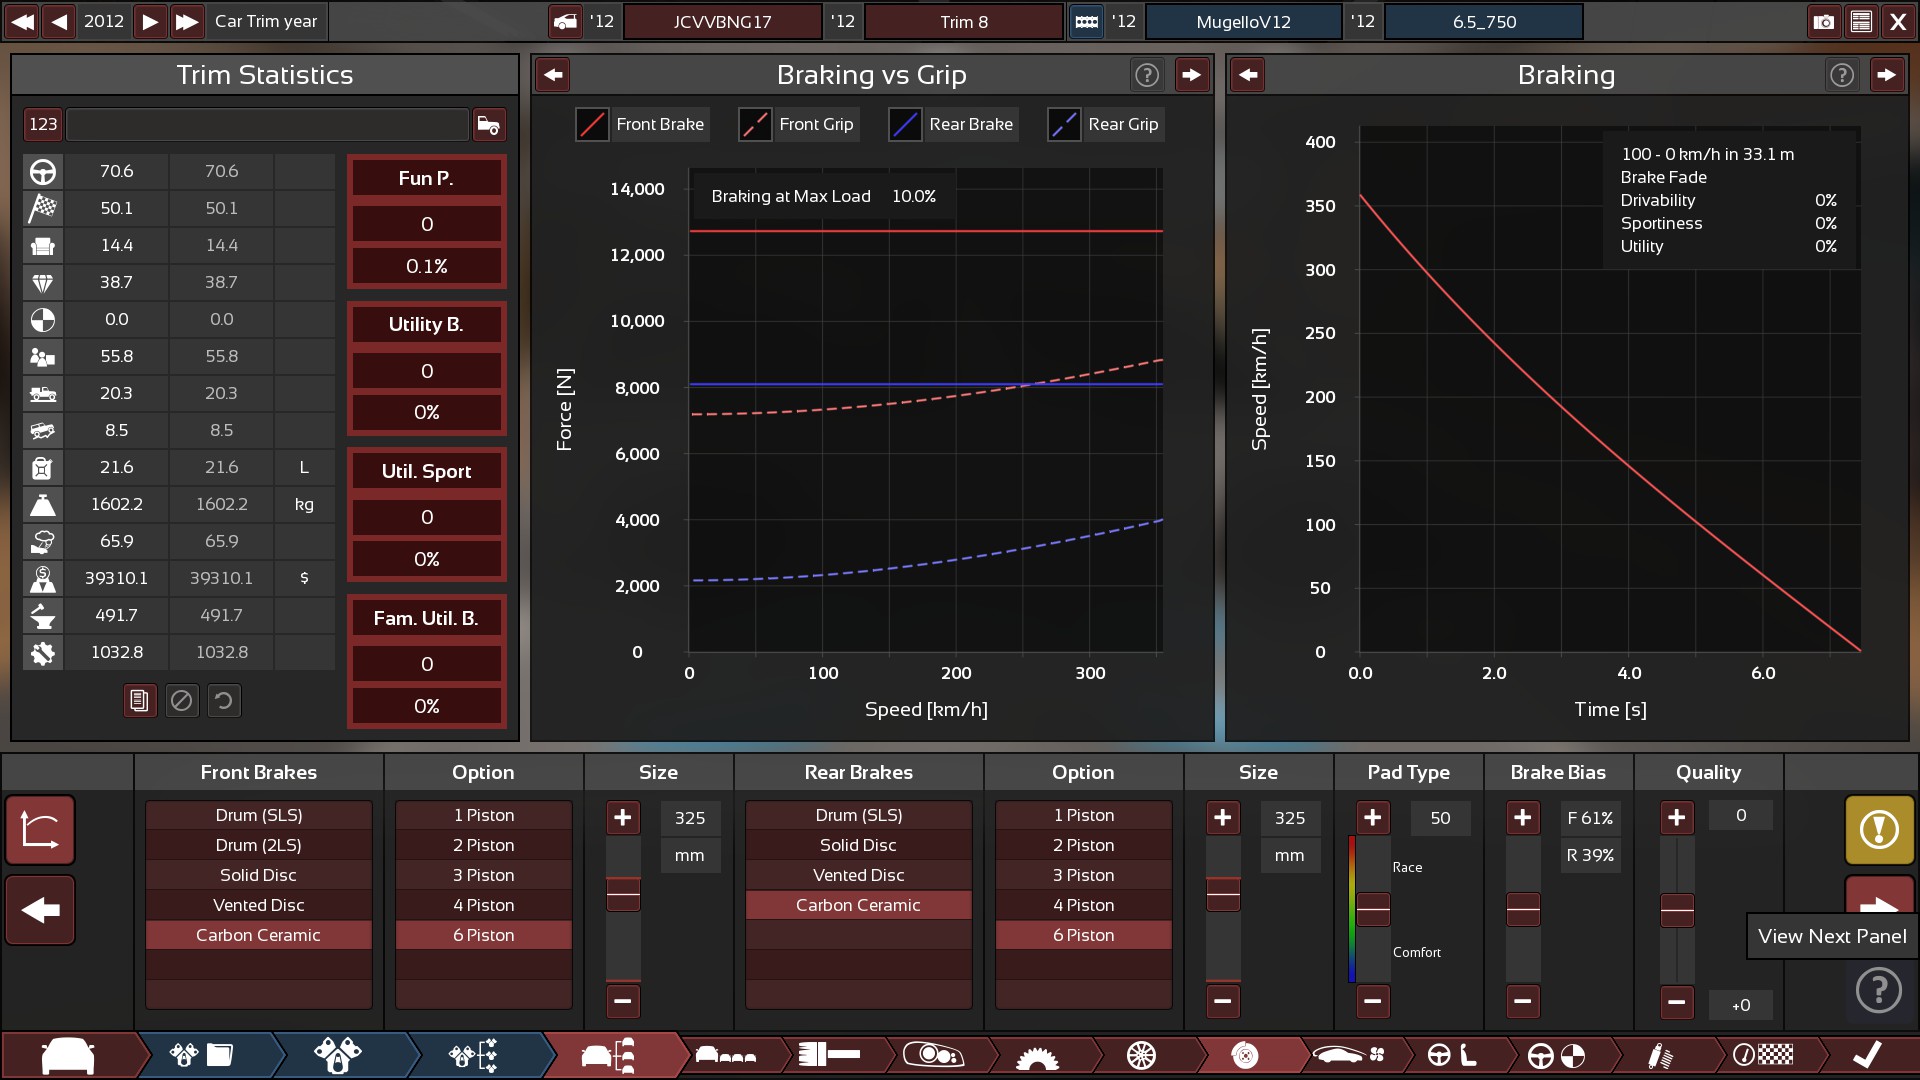Advance car trim year by one
Viewport: 1920px width, 1080px height.
150,21
